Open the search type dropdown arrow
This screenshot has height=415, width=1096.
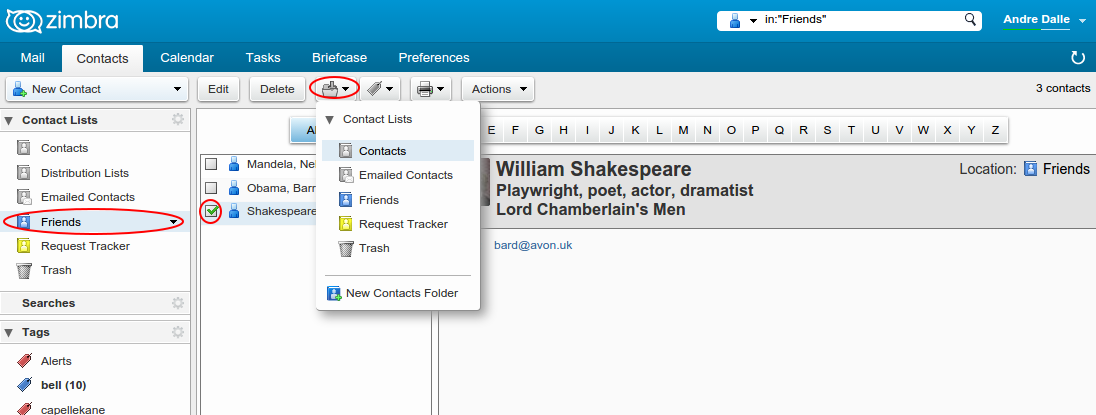(x=753, y=21)
